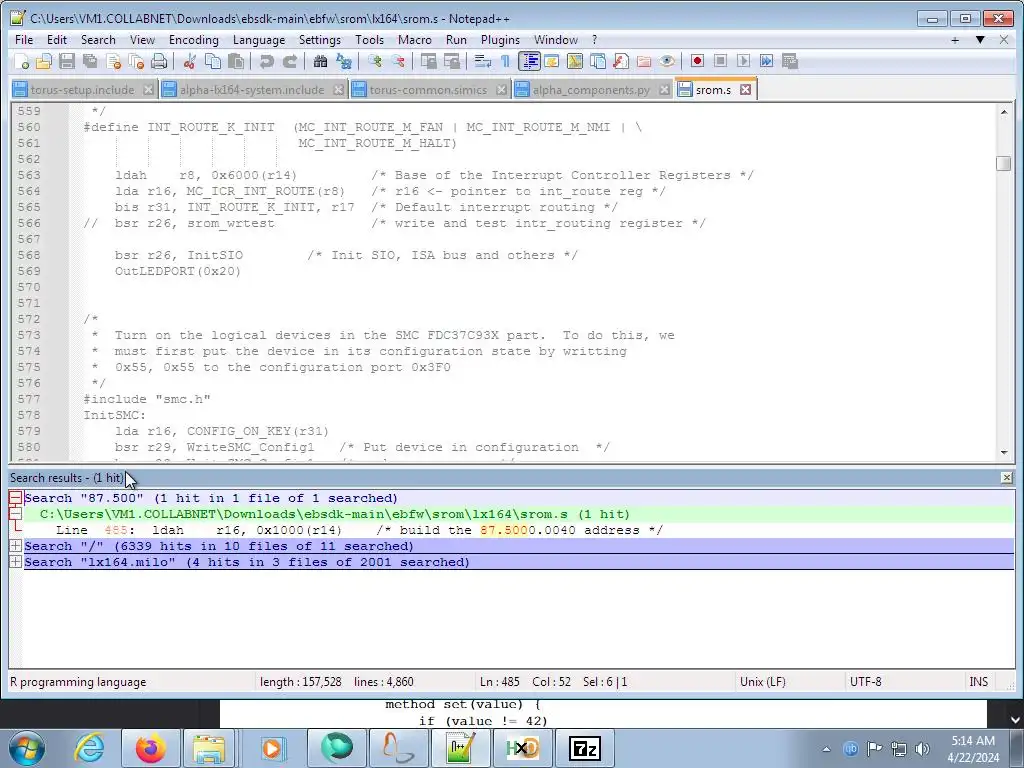1024x768 pixels.
Task: Save the current file
Action: (67, 61)
